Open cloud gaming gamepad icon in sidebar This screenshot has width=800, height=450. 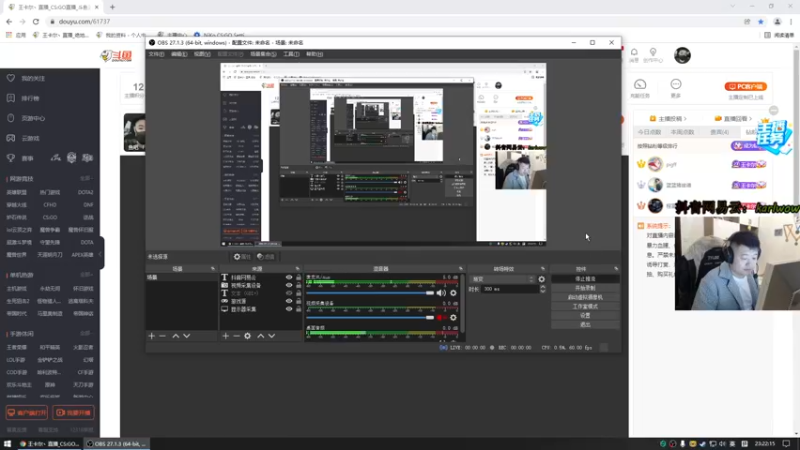[x=11, y=138]
